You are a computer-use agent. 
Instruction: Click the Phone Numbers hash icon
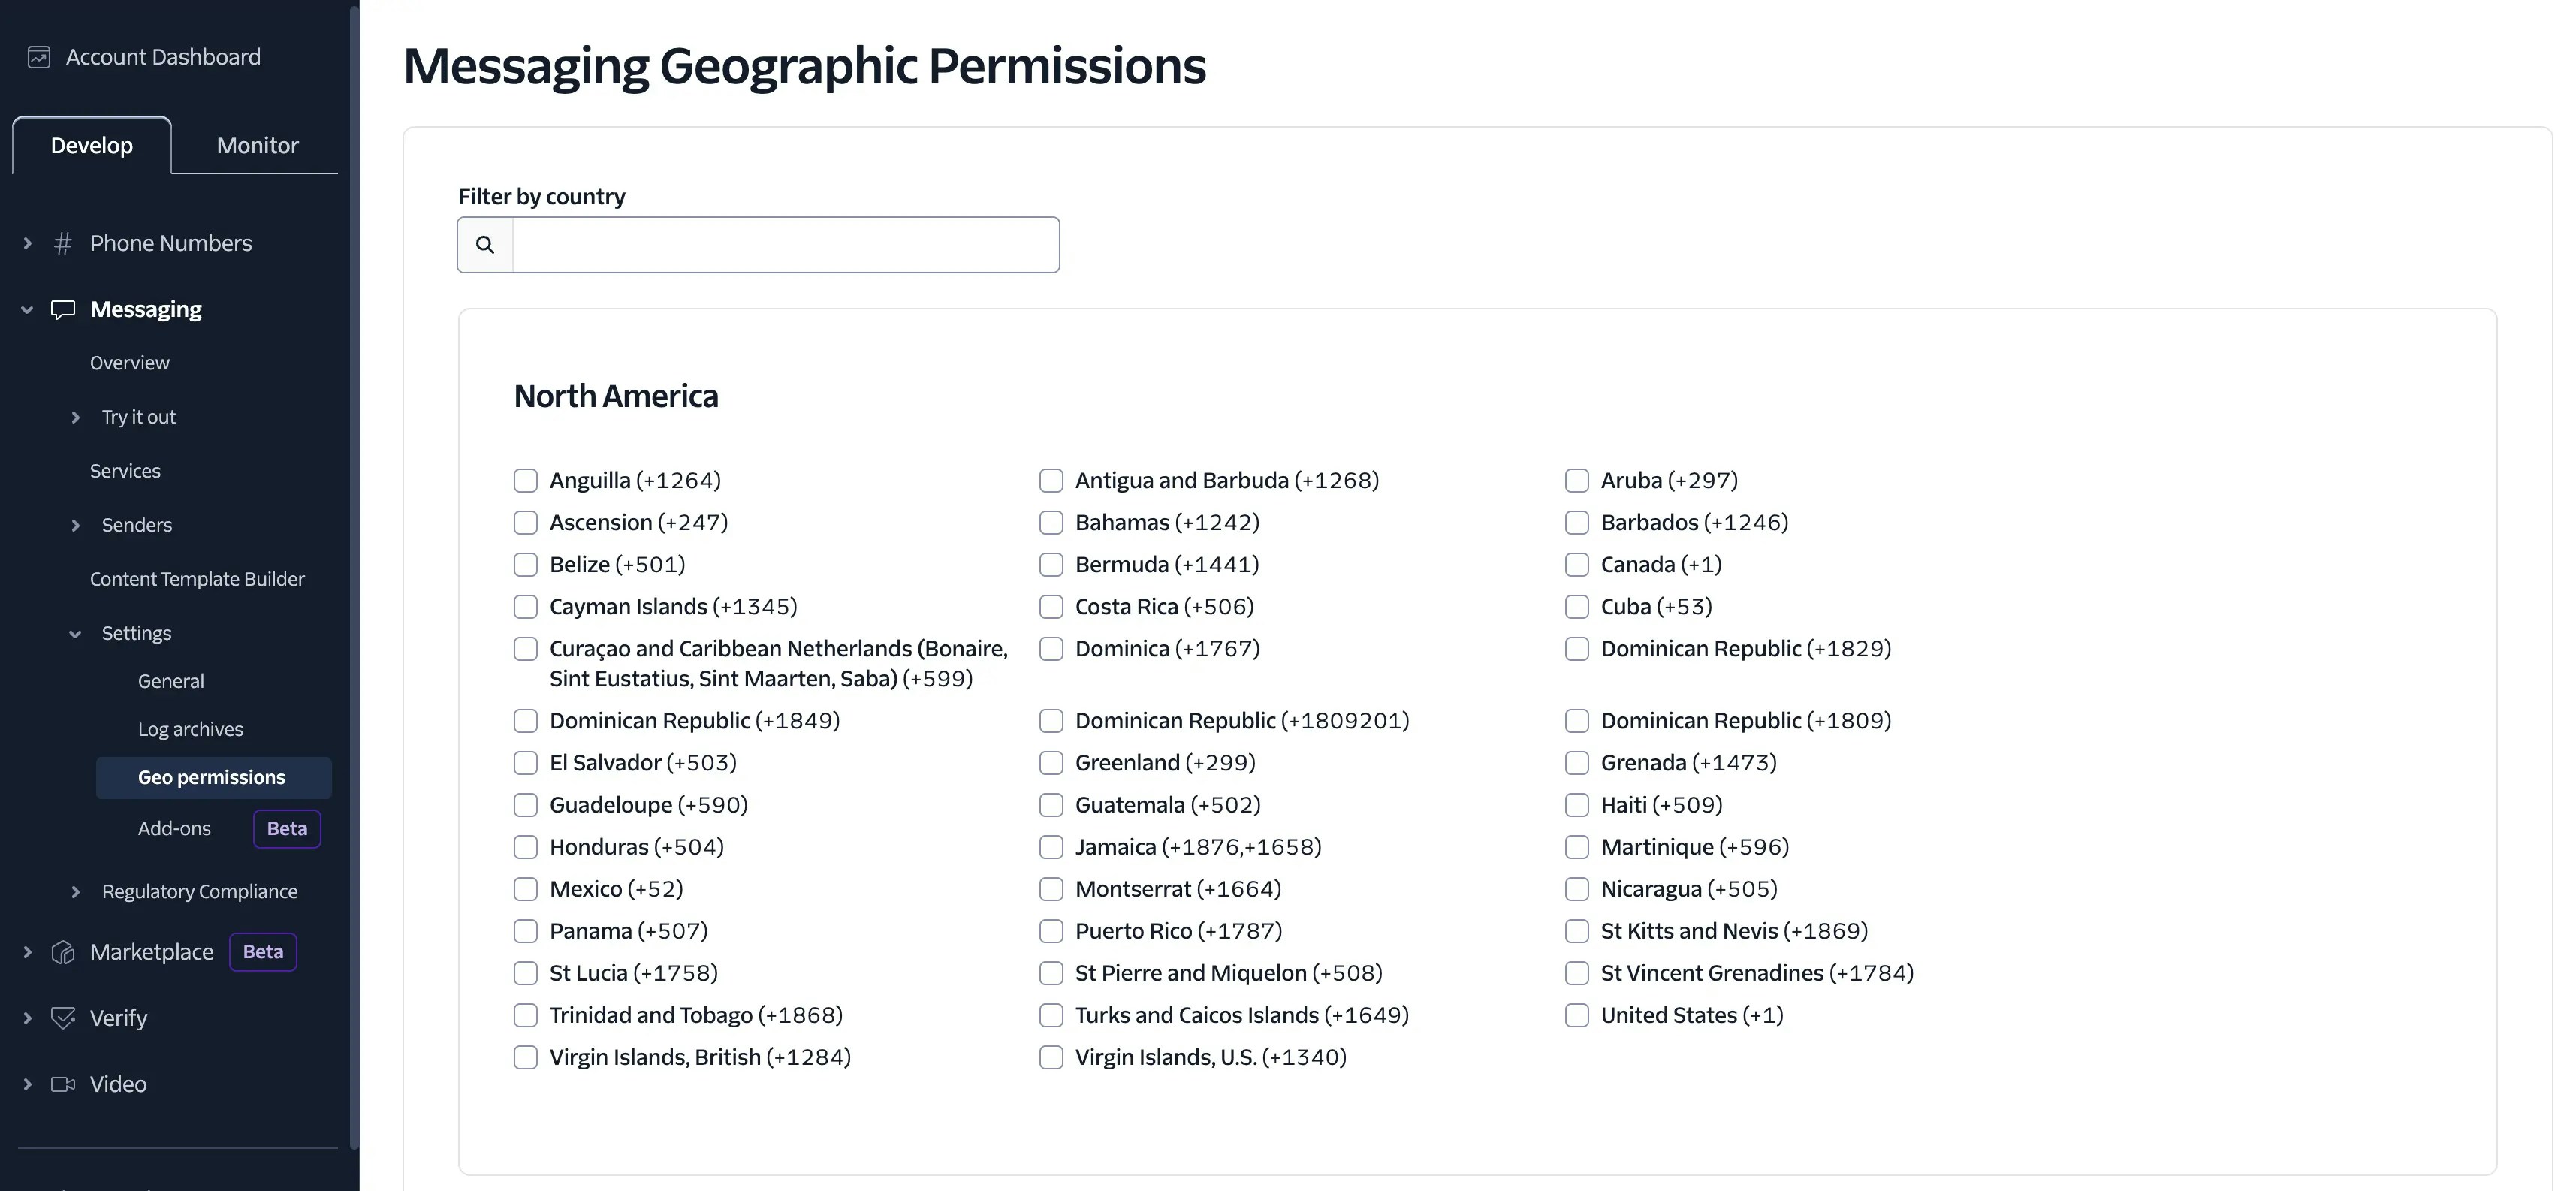tap(63, 243)
